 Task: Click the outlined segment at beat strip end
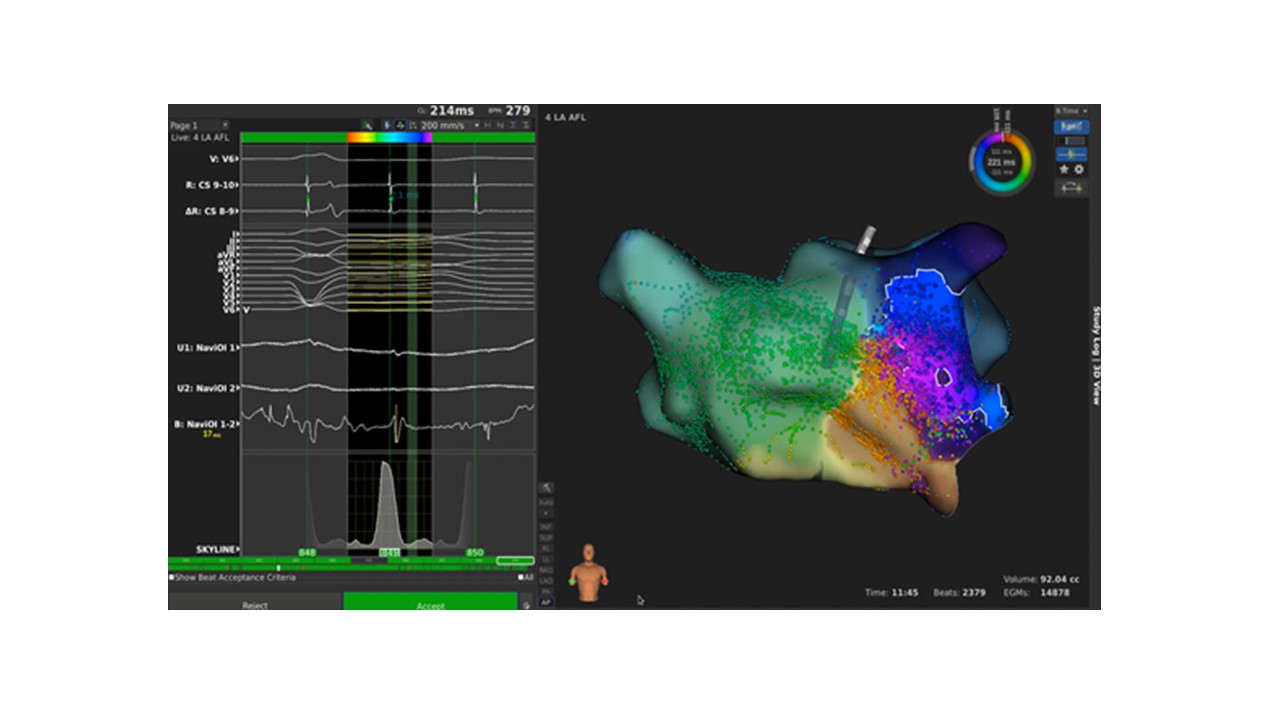tap(513, 561)
